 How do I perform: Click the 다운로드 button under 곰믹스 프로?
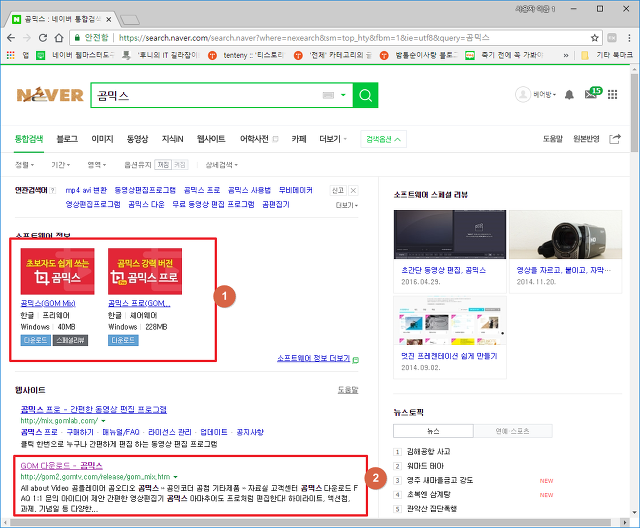click(x=123, y=340)
